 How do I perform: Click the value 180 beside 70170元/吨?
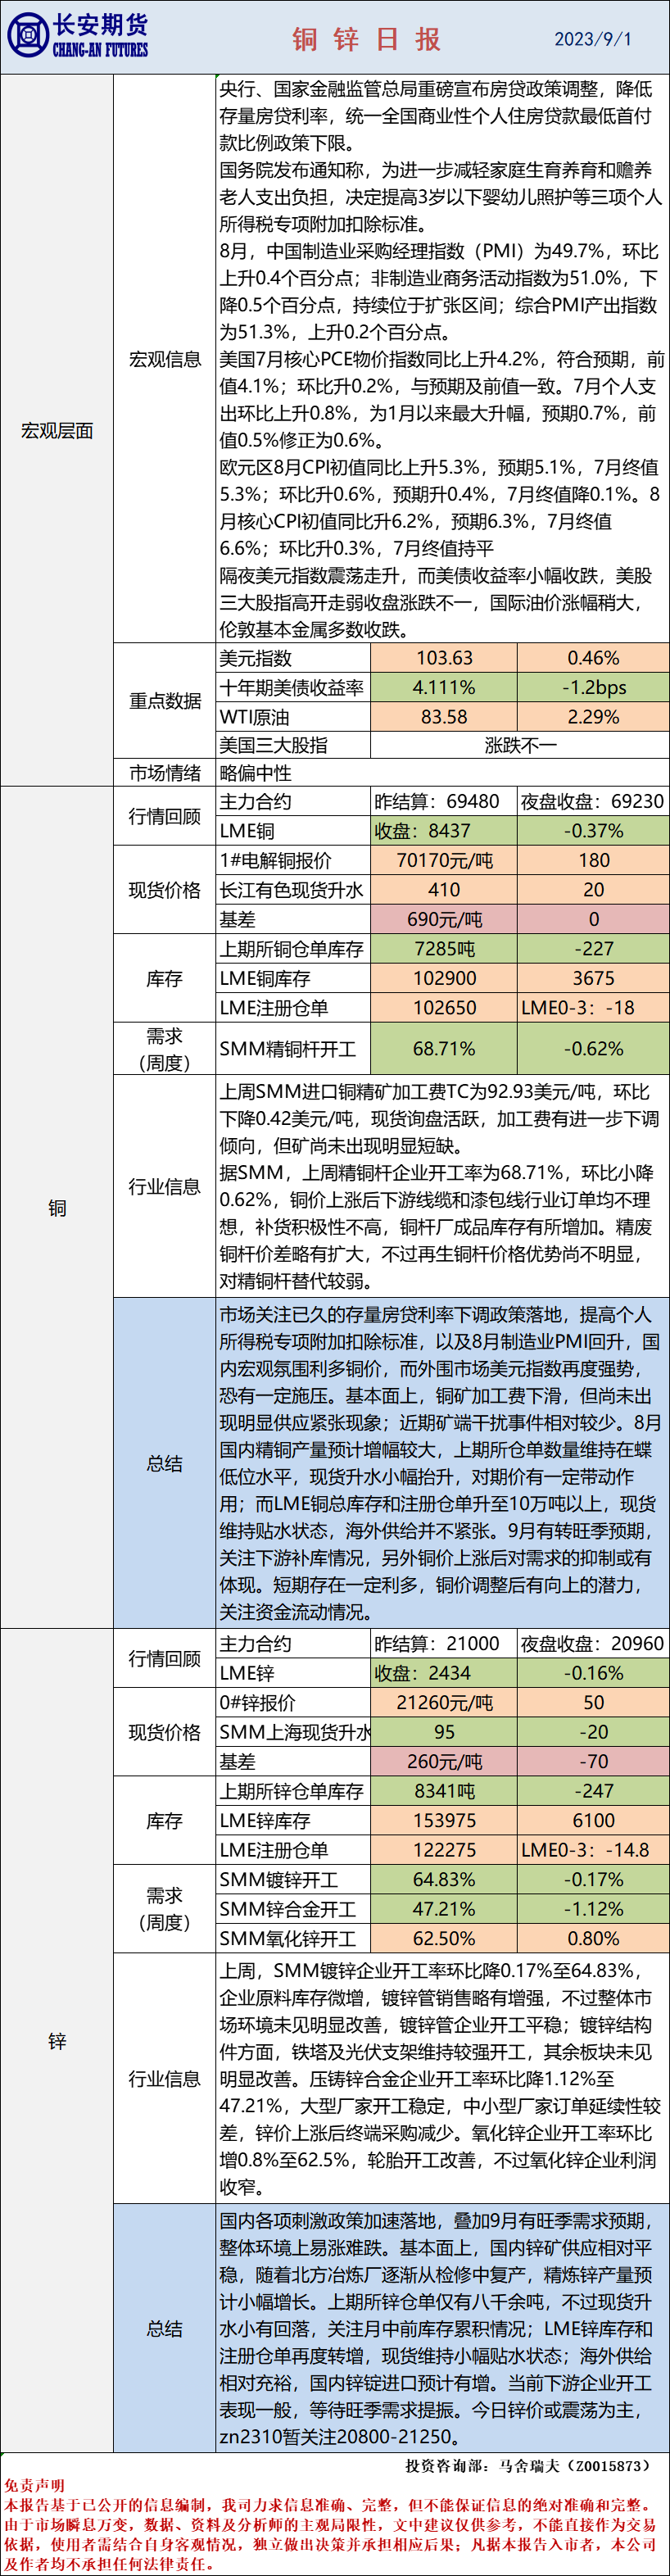(x=594, y=861)
